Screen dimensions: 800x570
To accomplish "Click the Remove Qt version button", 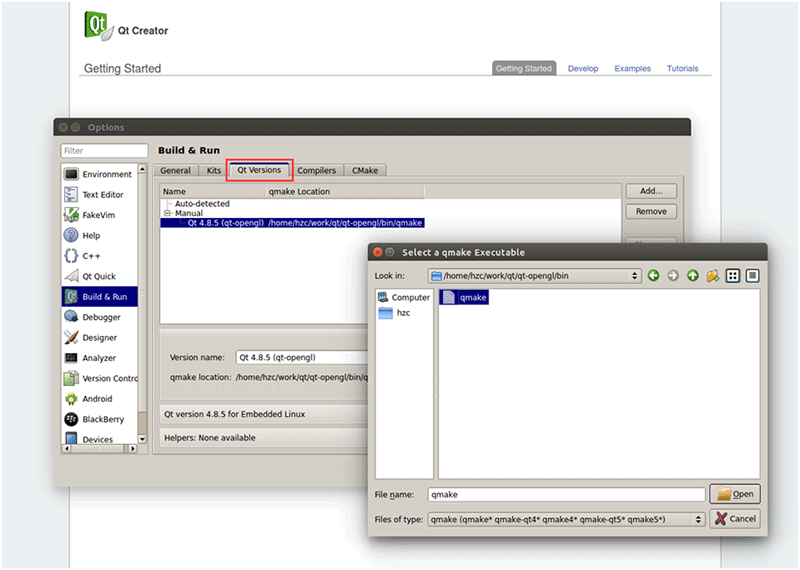I will (652, 211).
